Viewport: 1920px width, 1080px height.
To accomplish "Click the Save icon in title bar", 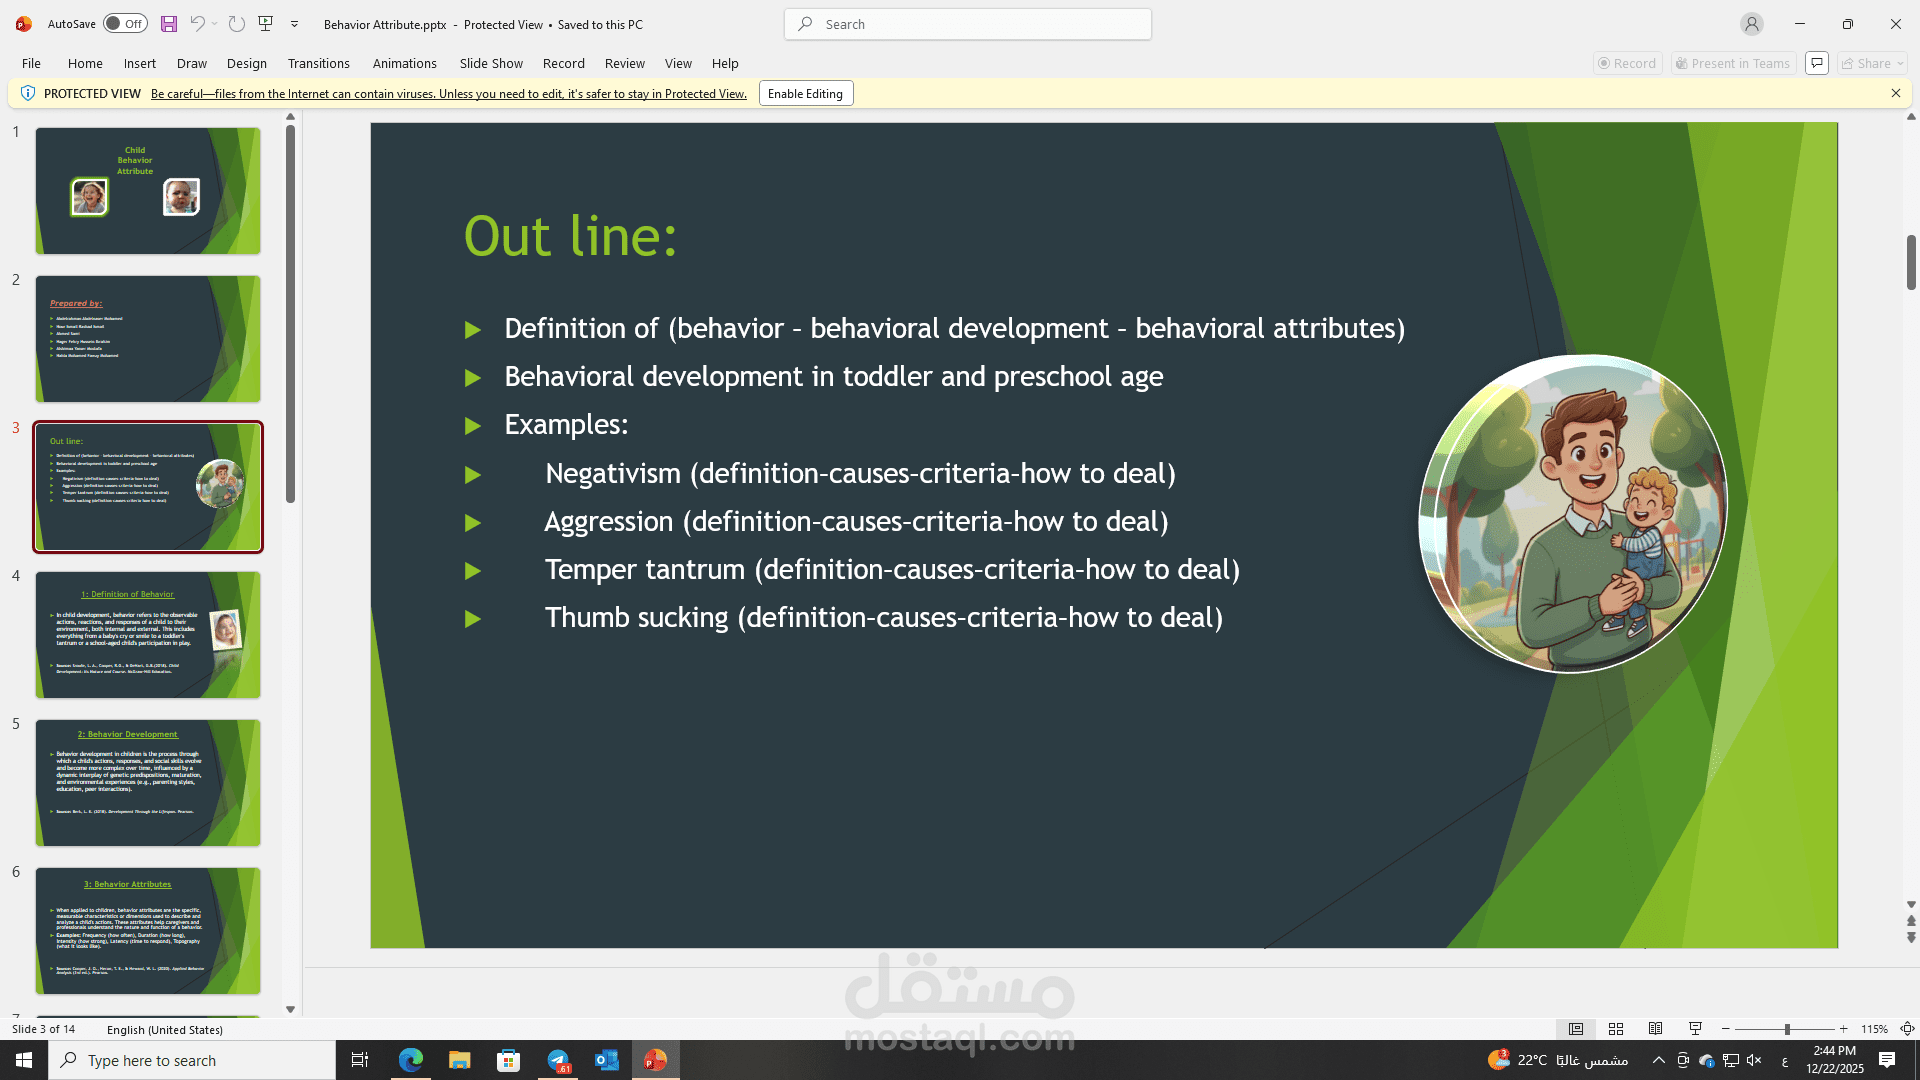I will [x=169, y=24].
